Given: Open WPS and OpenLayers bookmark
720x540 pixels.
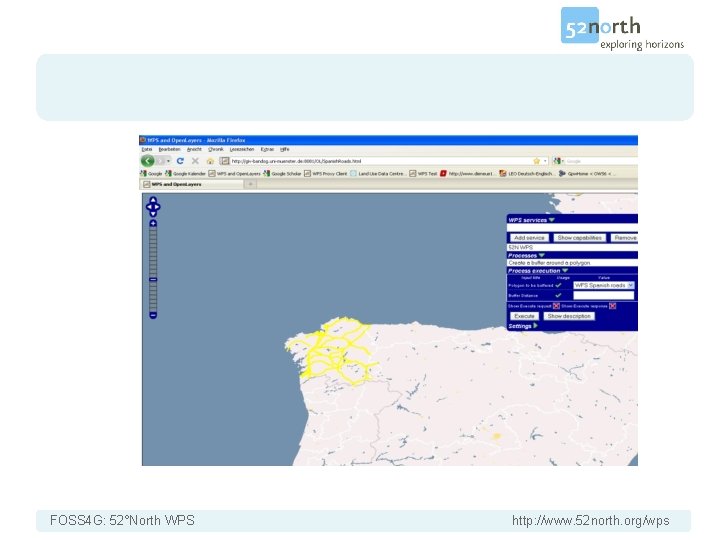Looking at the screenshot, I should 234,174.
